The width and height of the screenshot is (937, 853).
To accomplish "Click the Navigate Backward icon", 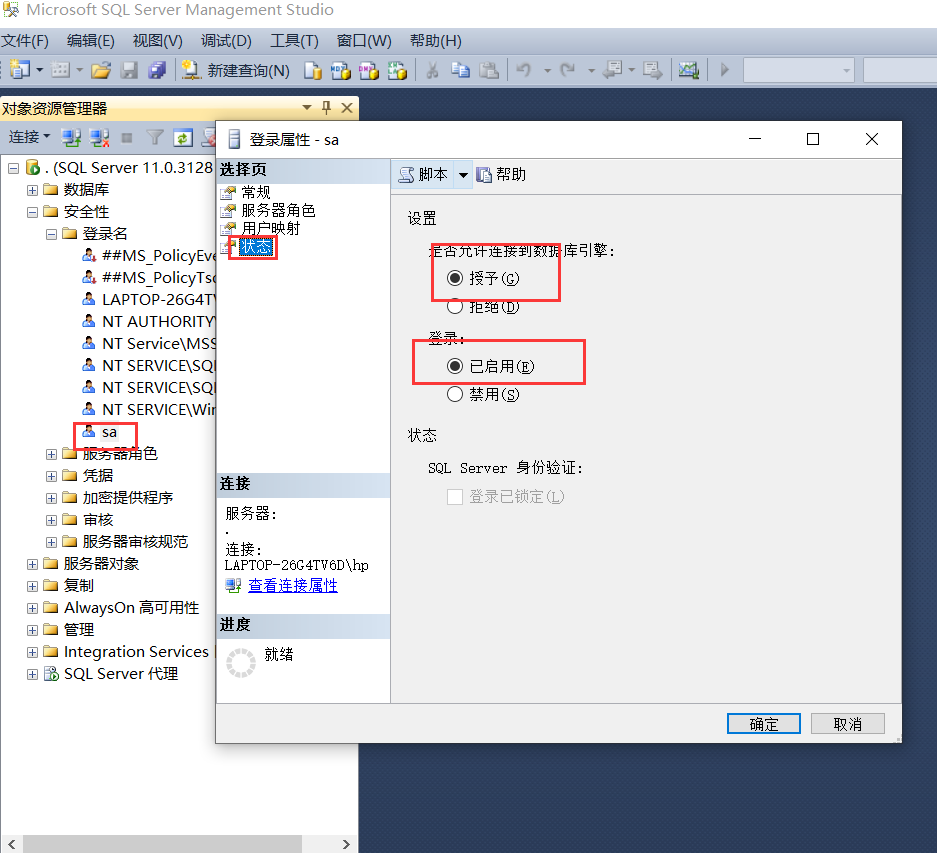I will [613, 70].
